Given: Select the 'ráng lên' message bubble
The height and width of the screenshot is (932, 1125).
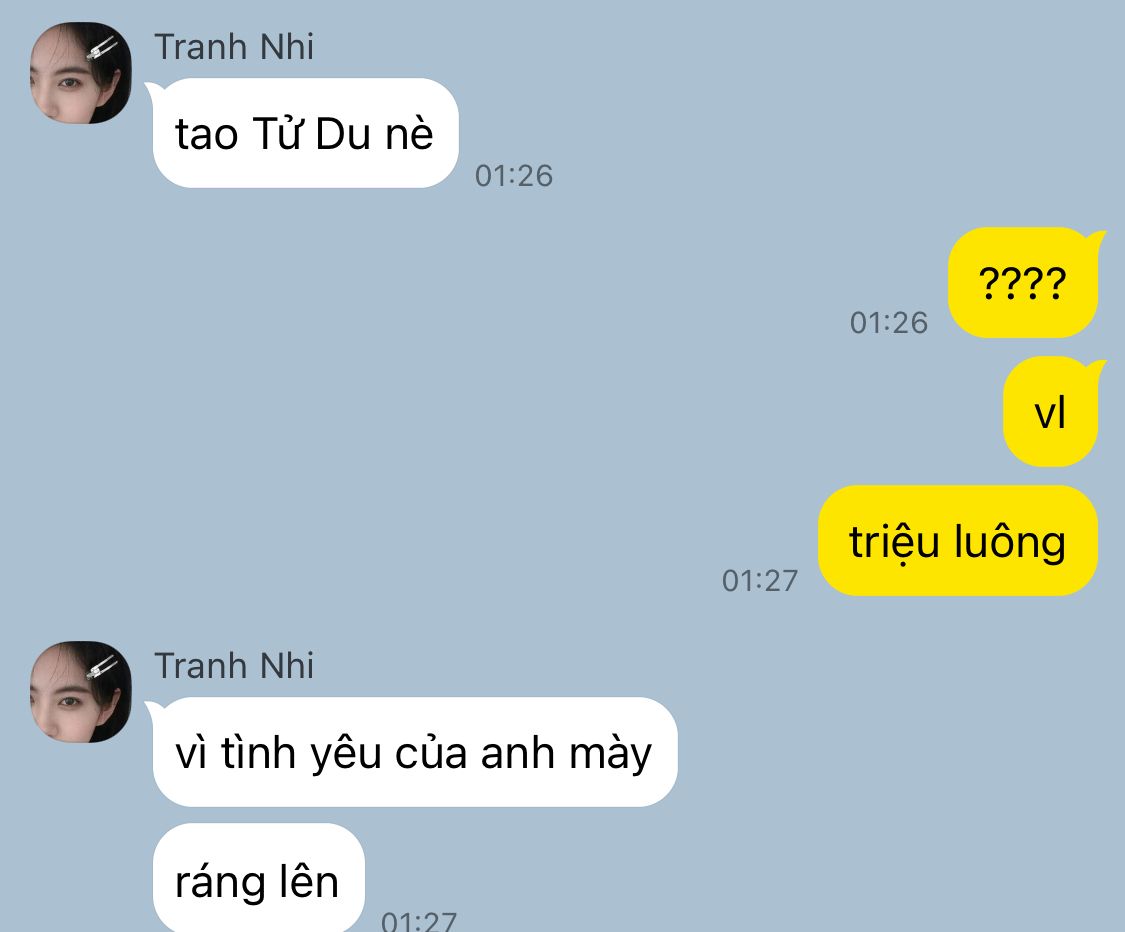Looking at the screenshot, I should tap(258, 879).
